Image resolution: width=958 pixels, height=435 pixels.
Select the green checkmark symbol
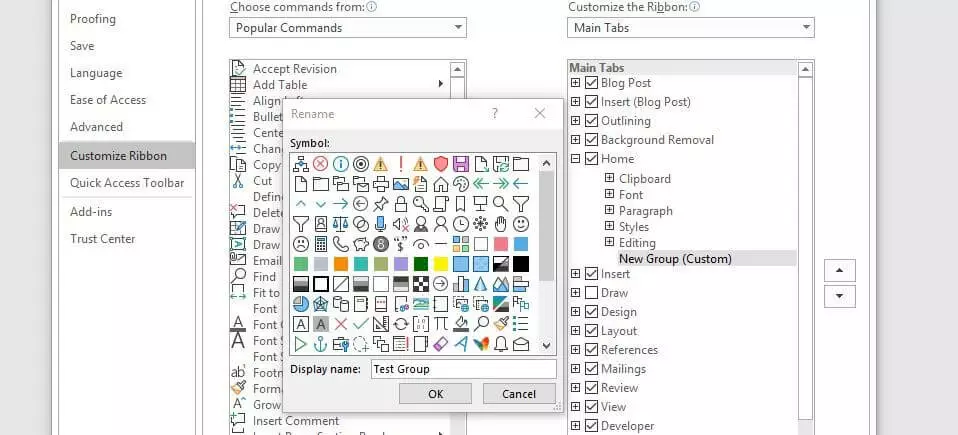coord(360,324)
